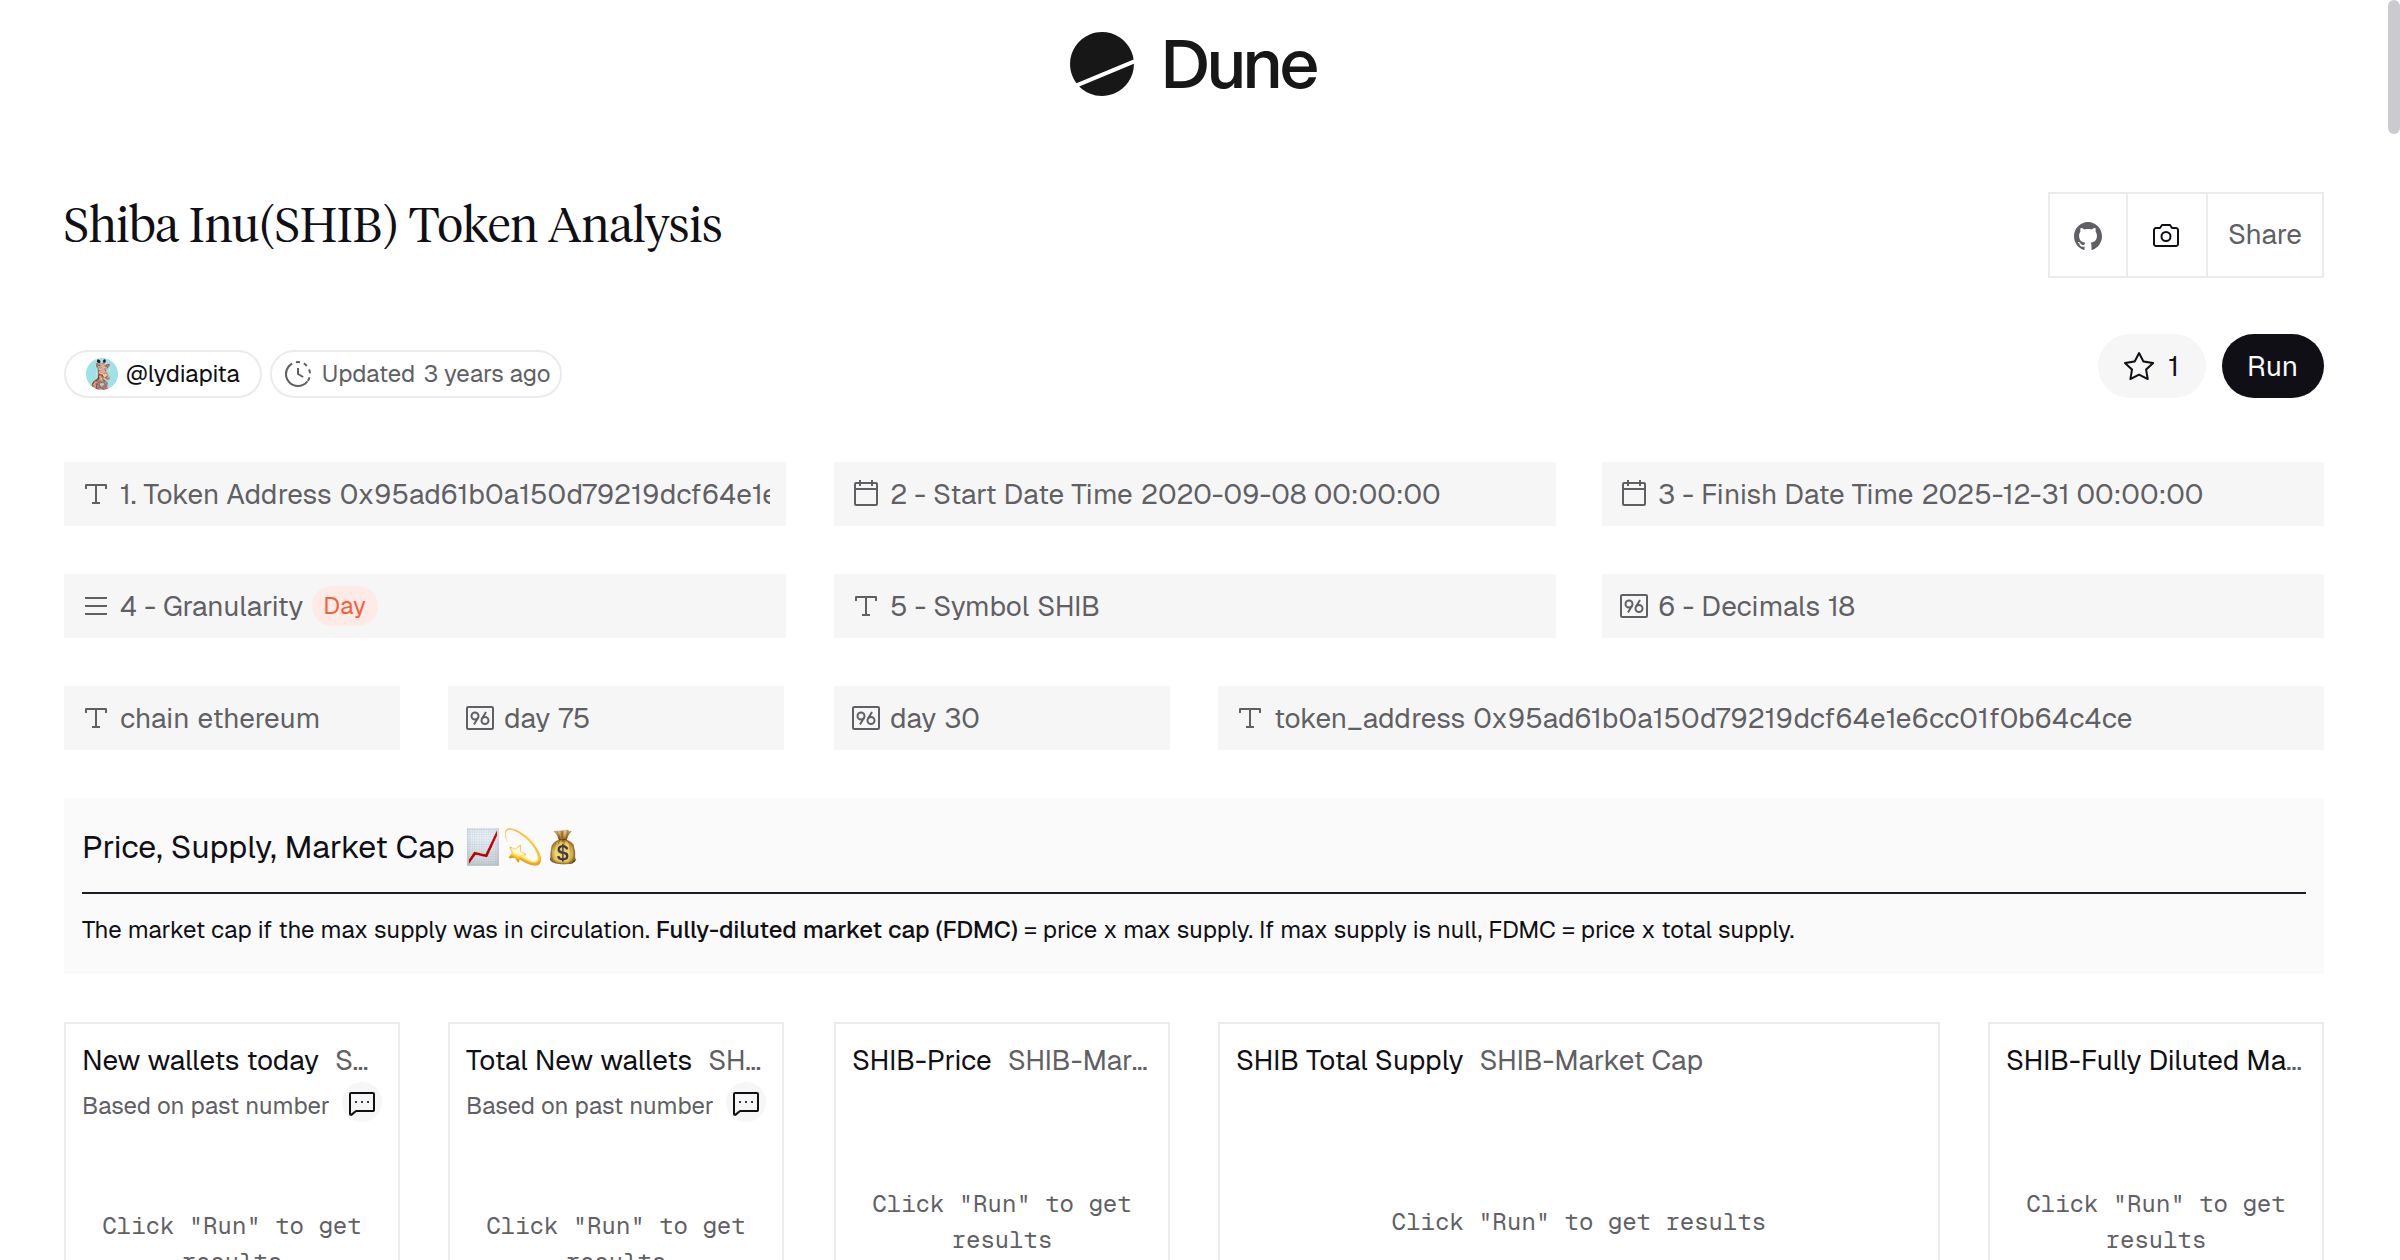Viewport: 2400px width, 1260px height.
Task: Click the @lydiapita avatar image
Action: [x=101, y=374]
